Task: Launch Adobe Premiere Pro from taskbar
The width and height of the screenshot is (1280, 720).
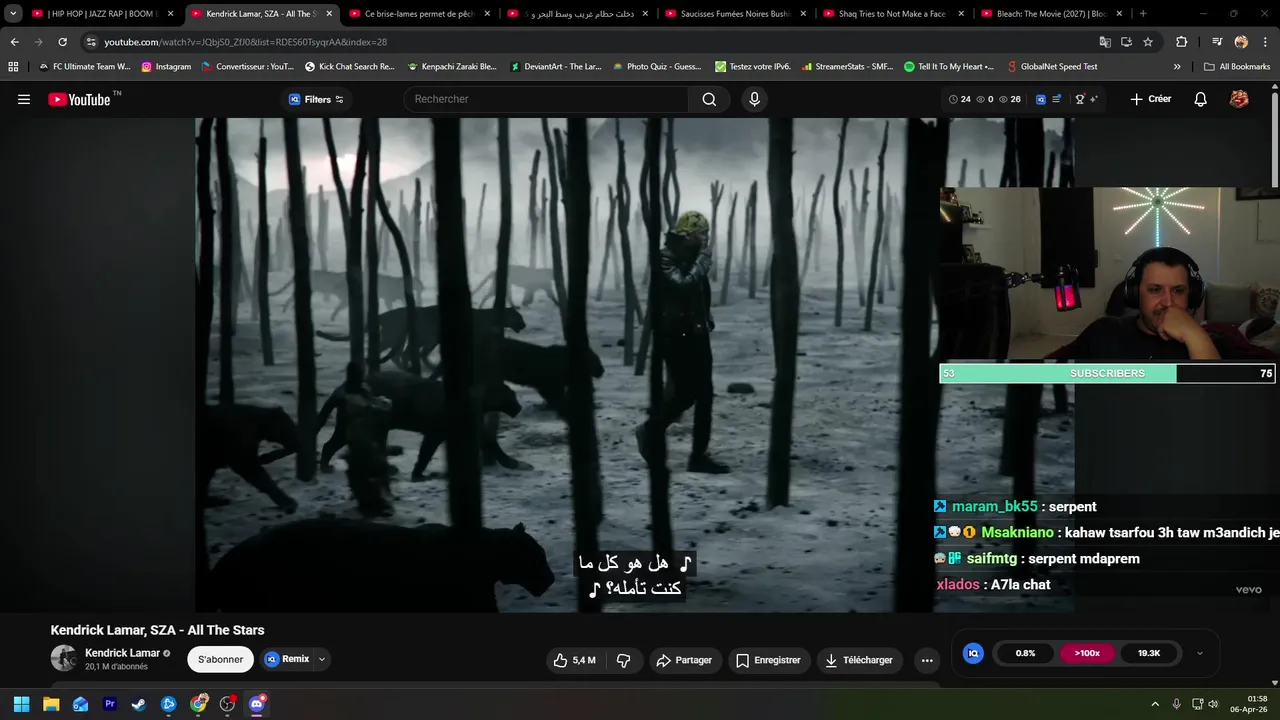Action: click(110, 704)
